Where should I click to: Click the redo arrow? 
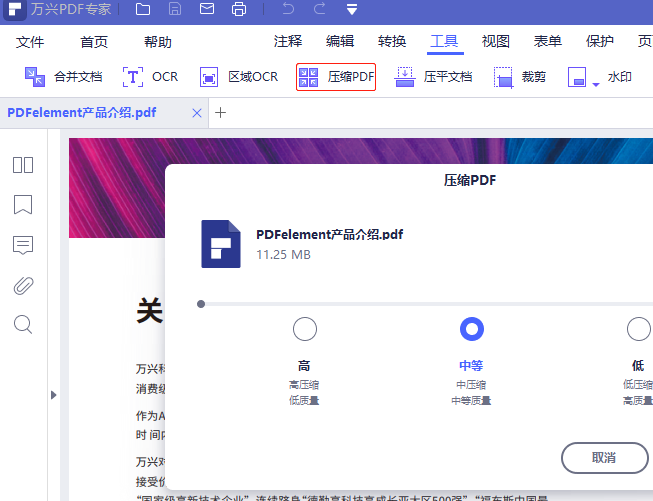[319, 8]
